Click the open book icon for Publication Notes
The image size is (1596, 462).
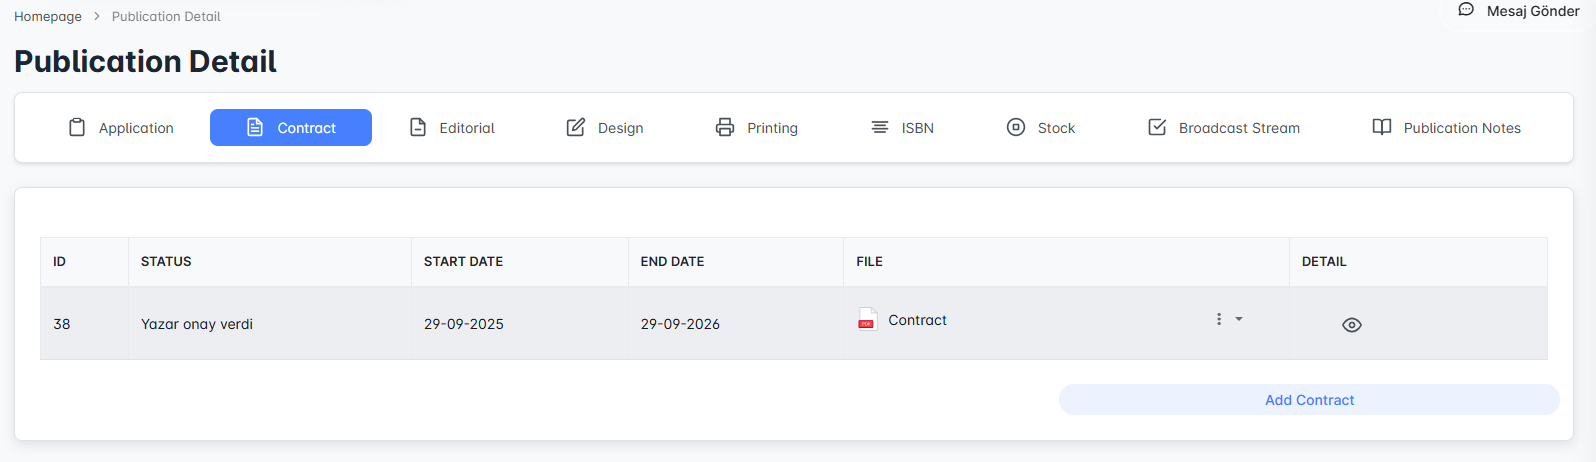pyautogui.click(x=1382, y=127)
